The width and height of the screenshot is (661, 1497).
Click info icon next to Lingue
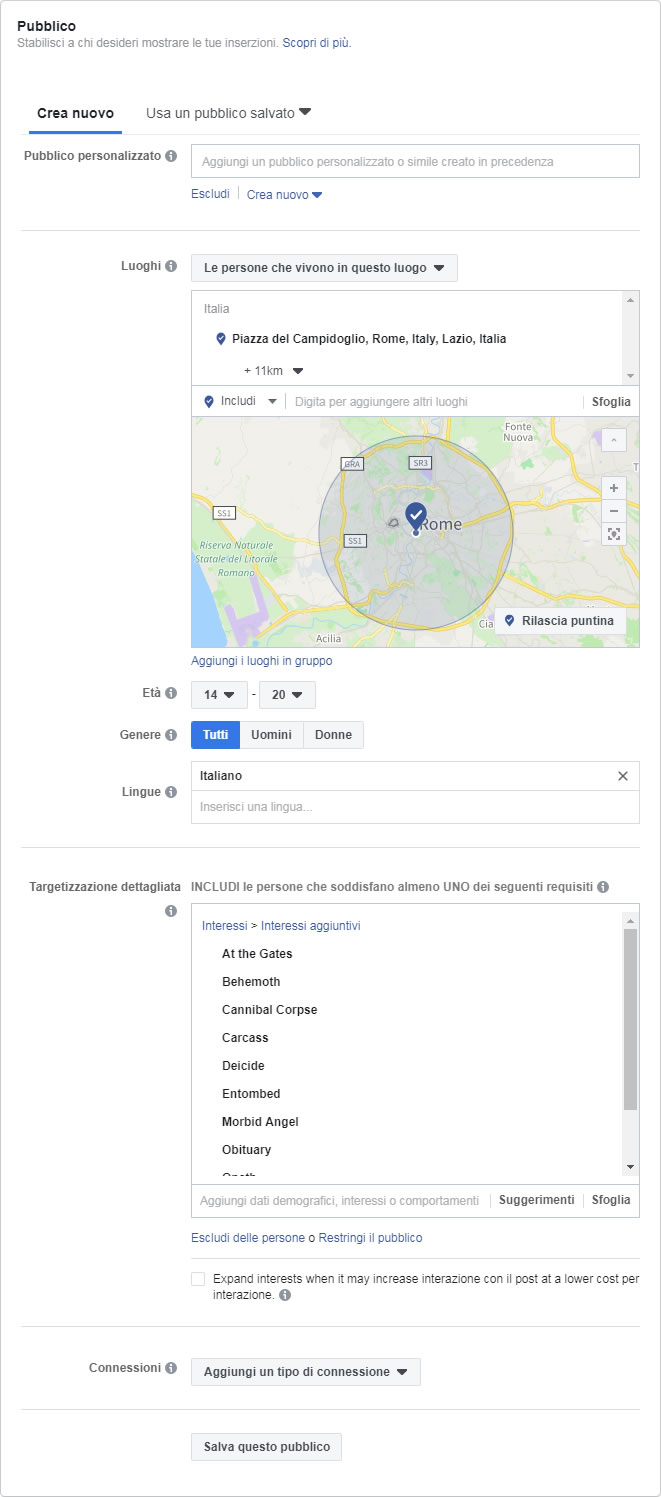tap(171, 792)
